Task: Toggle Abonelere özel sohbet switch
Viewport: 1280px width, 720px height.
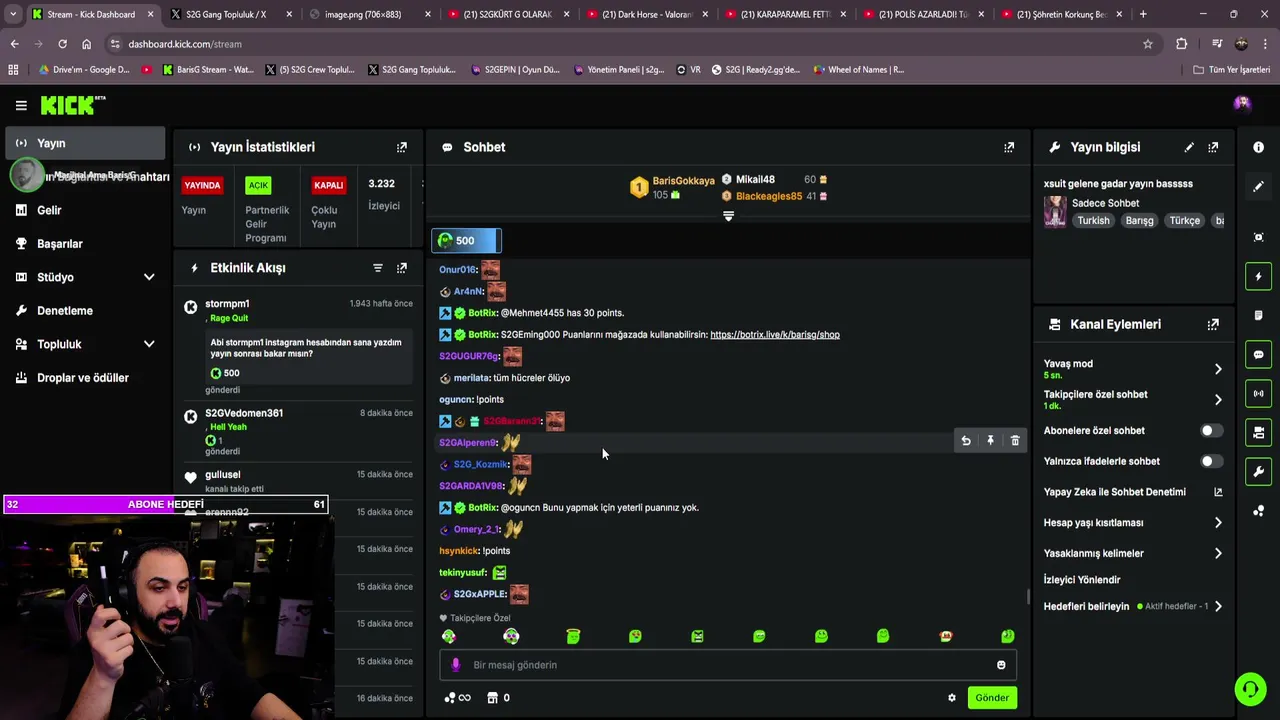Action: [1211, 431]
